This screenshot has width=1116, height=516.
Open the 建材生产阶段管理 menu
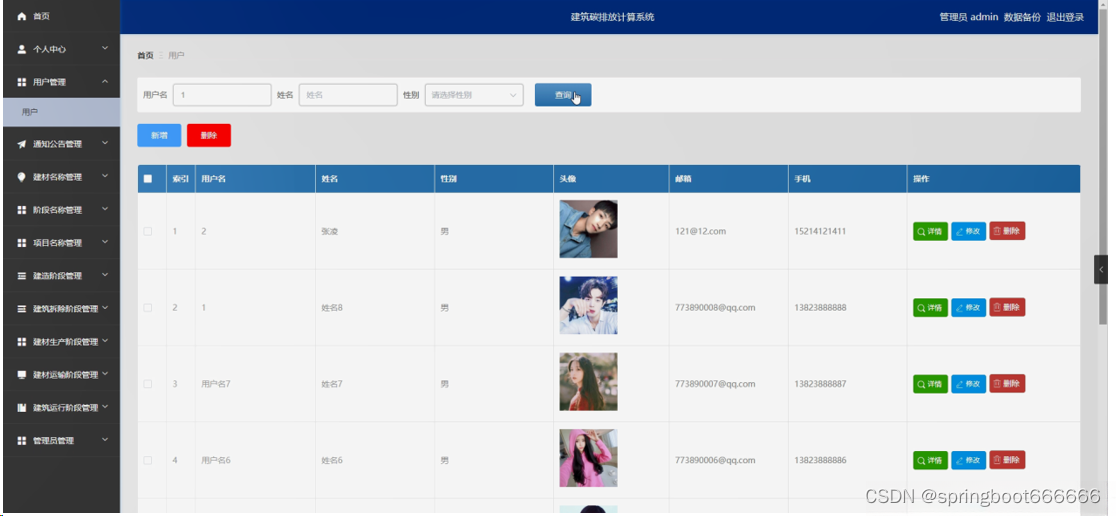tap(61, 342)
